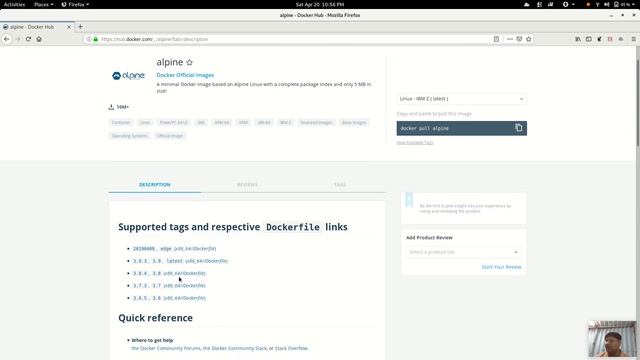Toggle reader view icon in address bar

tap(496, 39)
